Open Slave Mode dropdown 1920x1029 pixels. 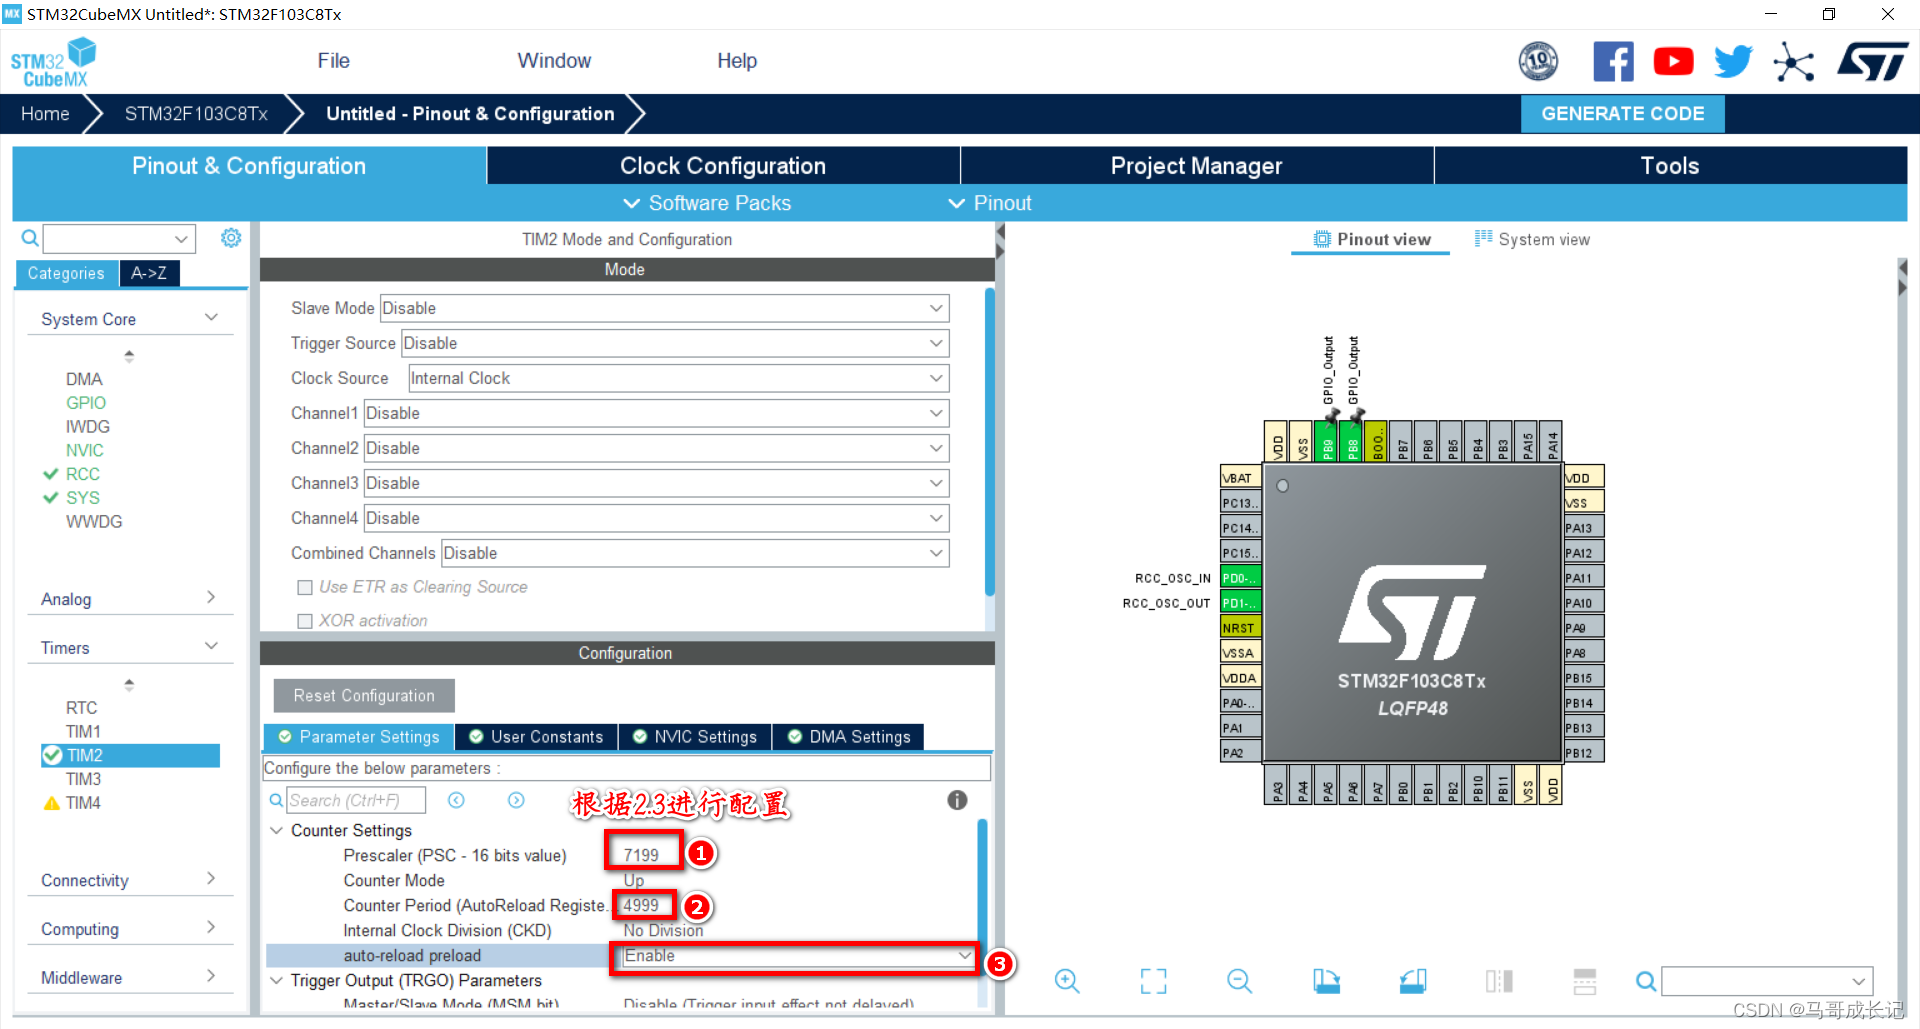(663, 308)
